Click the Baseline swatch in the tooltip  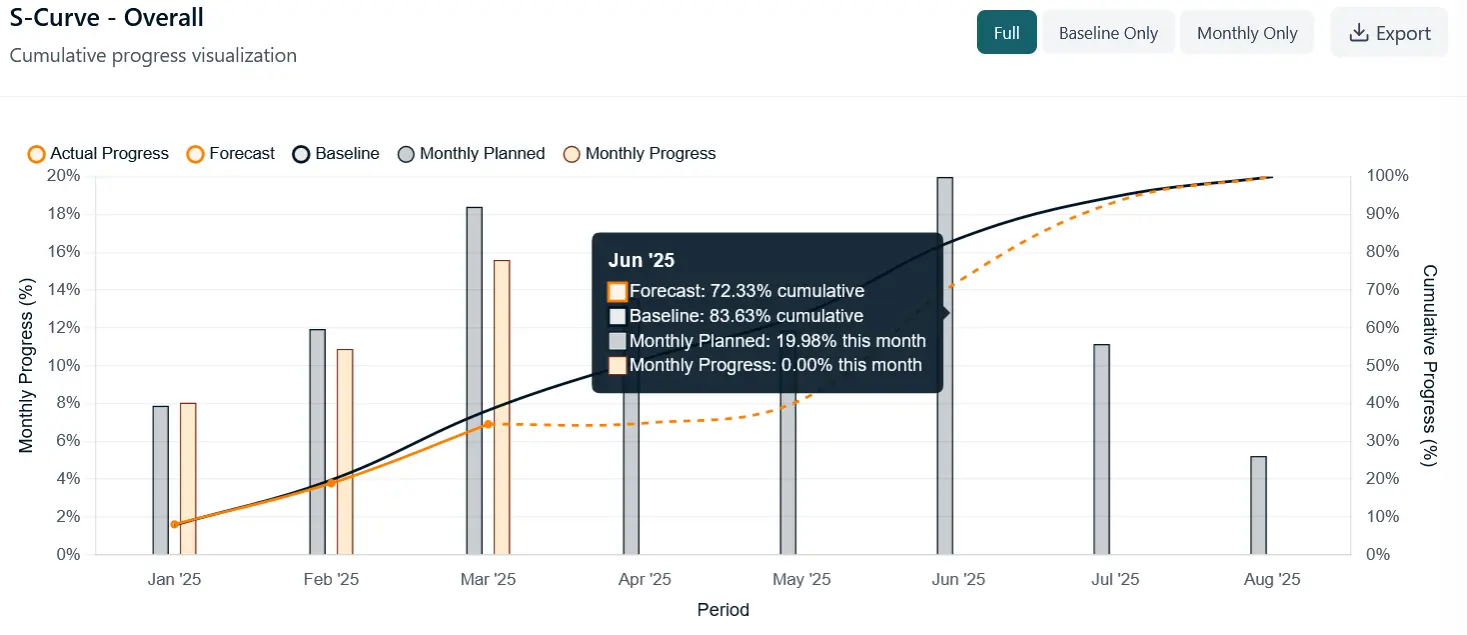(615, 316)
